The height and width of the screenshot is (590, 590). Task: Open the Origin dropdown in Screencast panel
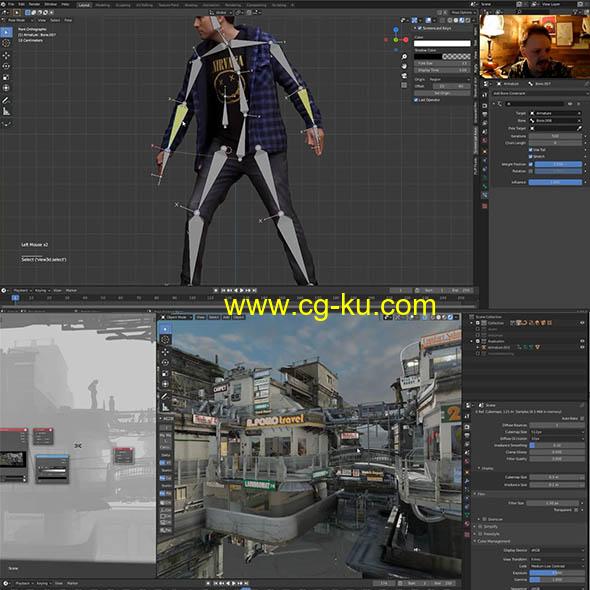(x=449, y=80)
